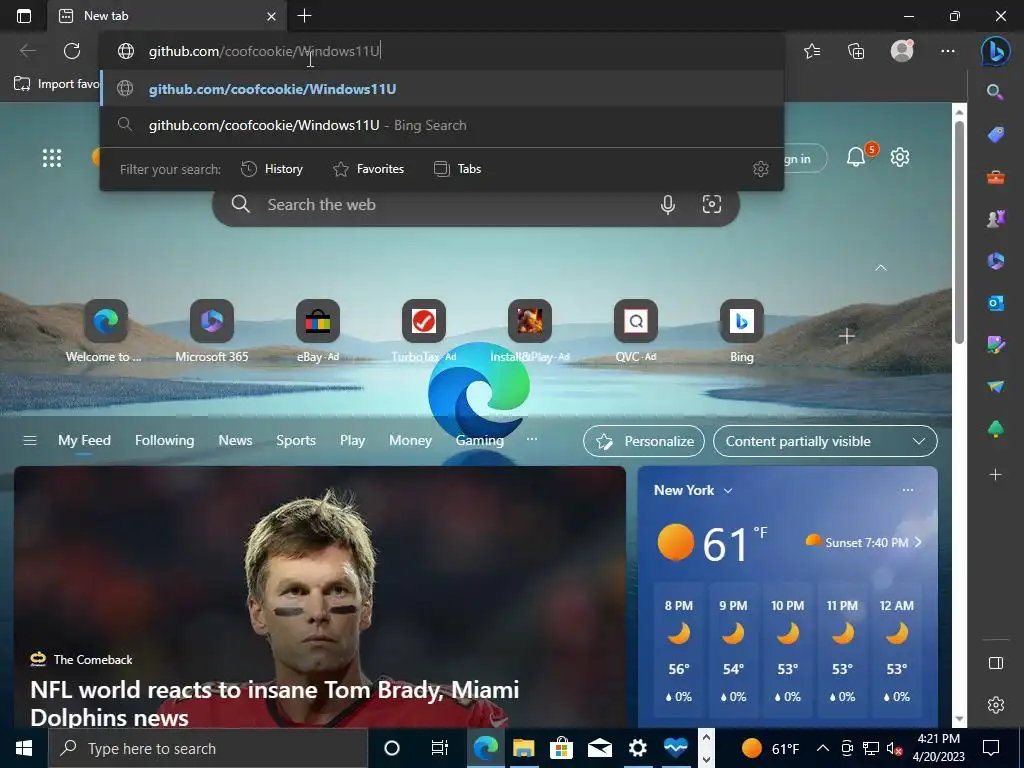The height and width of the screenshot is (768, 1024).
Task: Toggle the sidebar panel hide icon
Action: click(995, 664)
